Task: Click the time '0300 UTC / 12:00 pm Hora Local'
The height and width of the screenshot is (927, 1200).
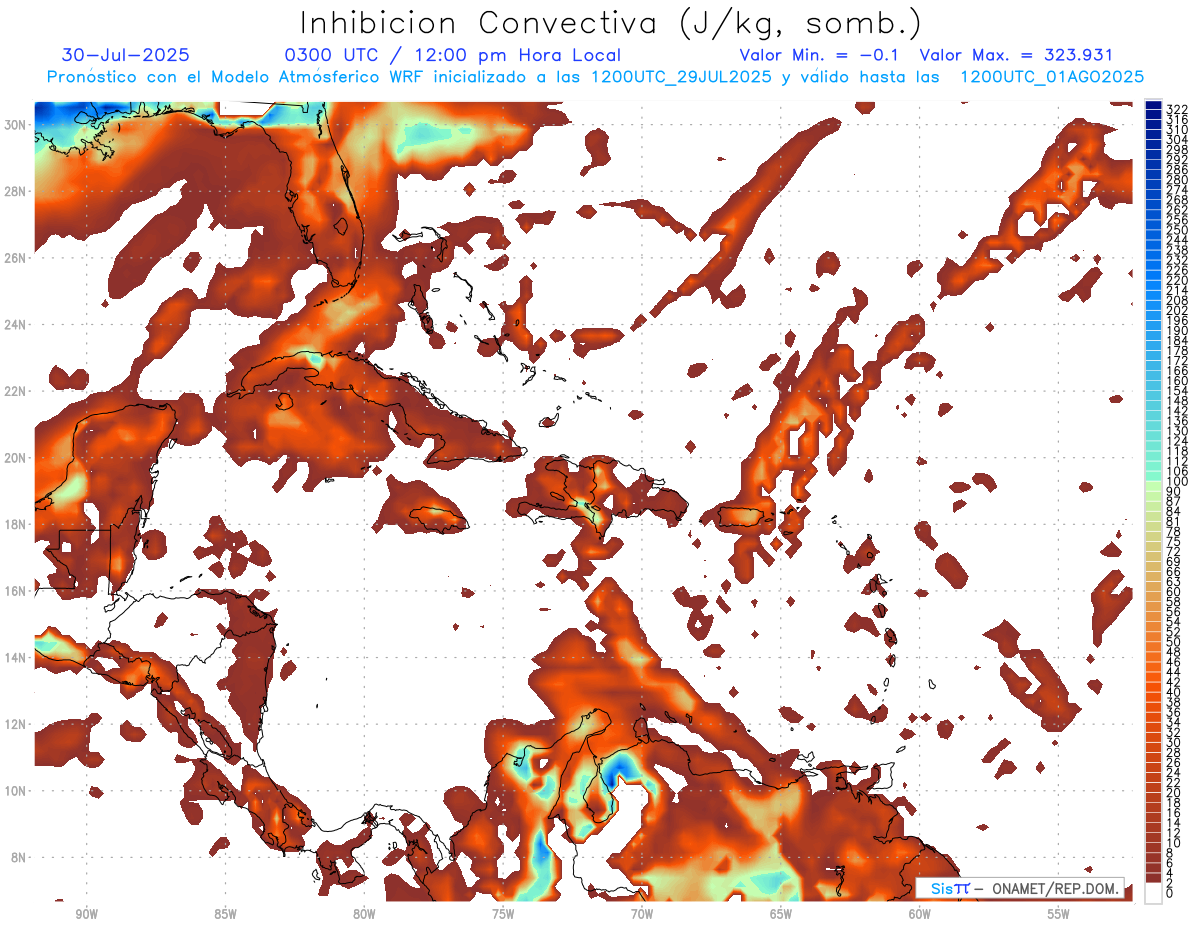Action: 453,56
